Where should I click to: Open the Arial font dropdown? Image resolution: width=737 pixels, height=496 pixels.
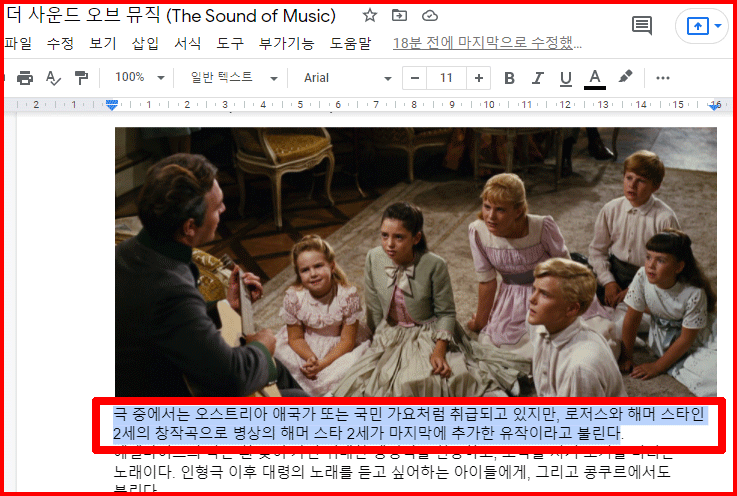coord(347,78)
